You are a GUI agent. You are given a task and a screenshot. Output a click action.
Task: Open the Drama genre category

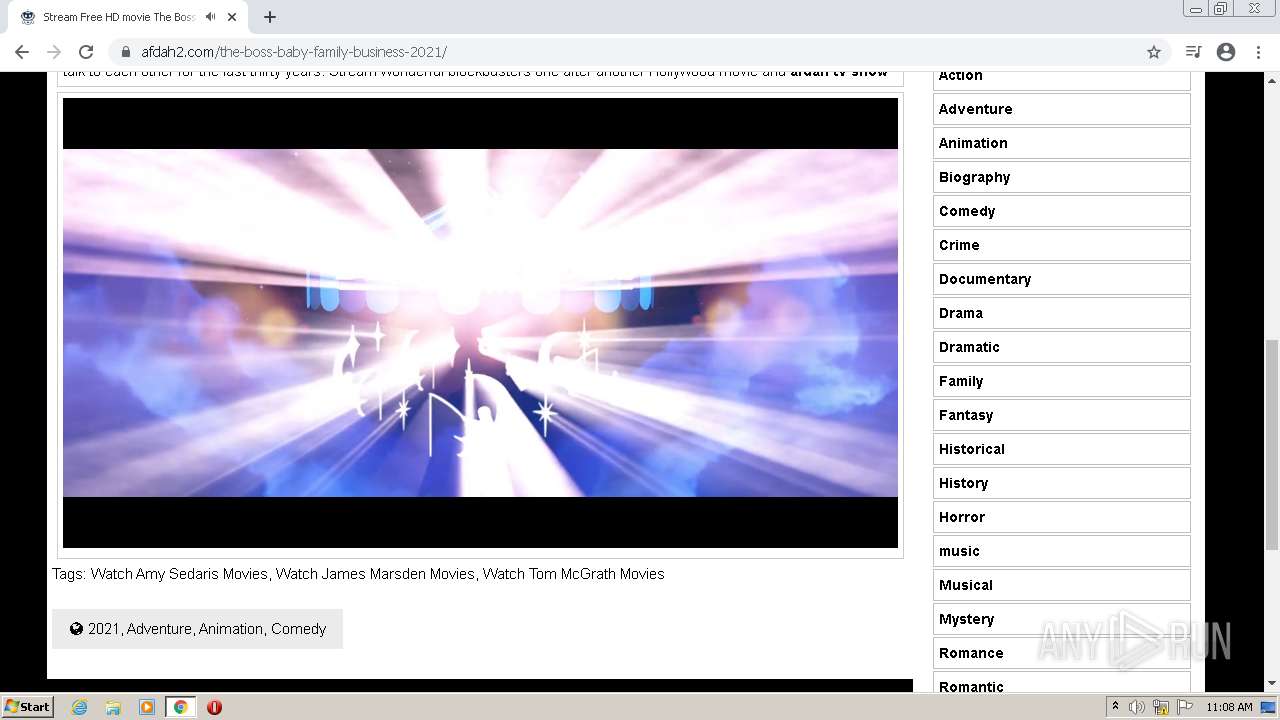[1062, 313]
